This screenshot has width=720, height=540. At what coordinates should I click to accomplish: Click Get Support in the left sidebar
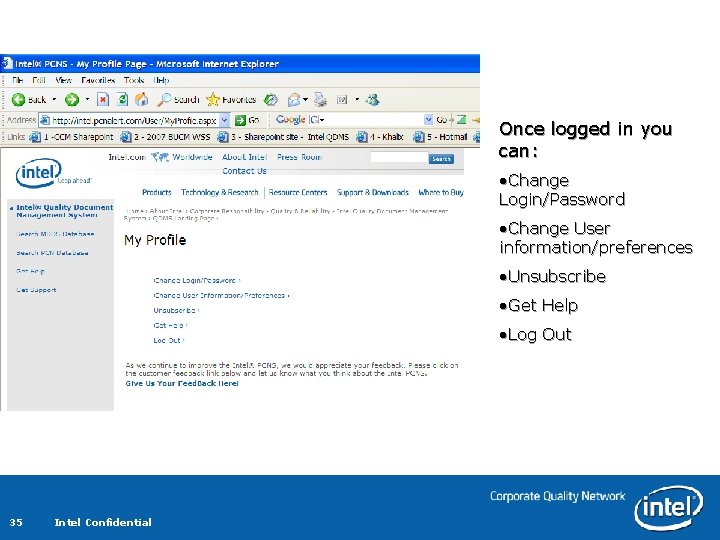coord(36,290)
